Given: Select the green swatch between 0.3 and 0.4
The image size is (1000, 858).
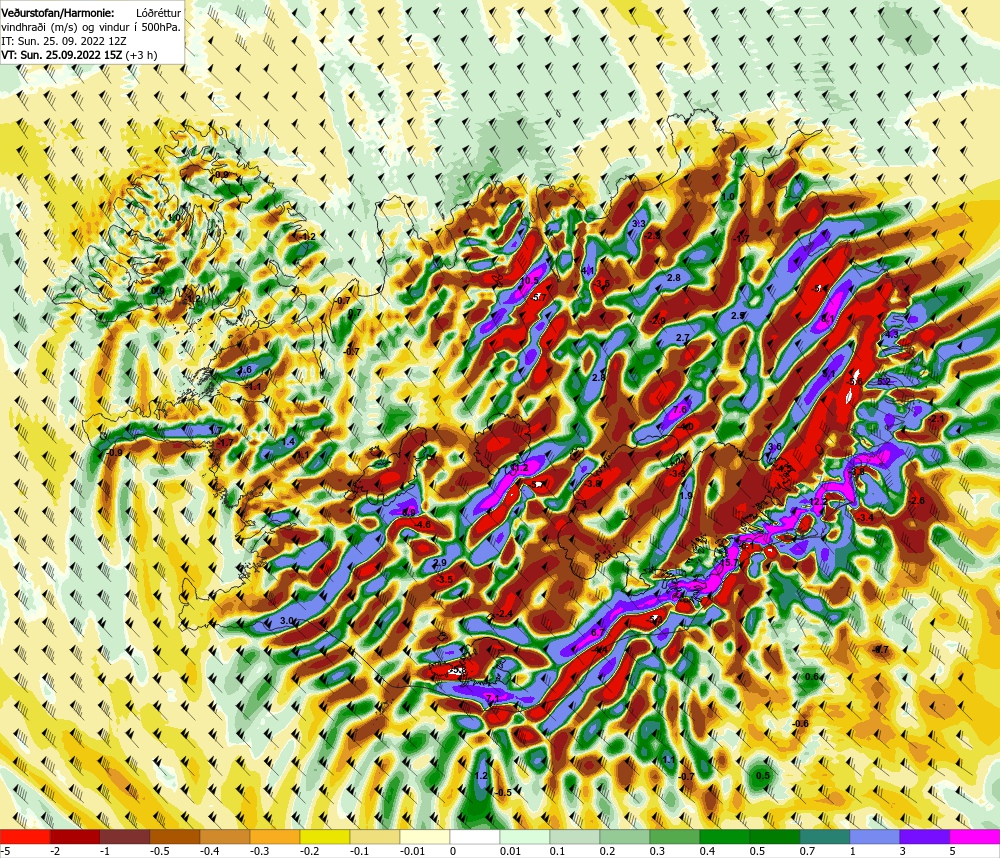Looking at the screenshot, I should (x=675, y=836).
